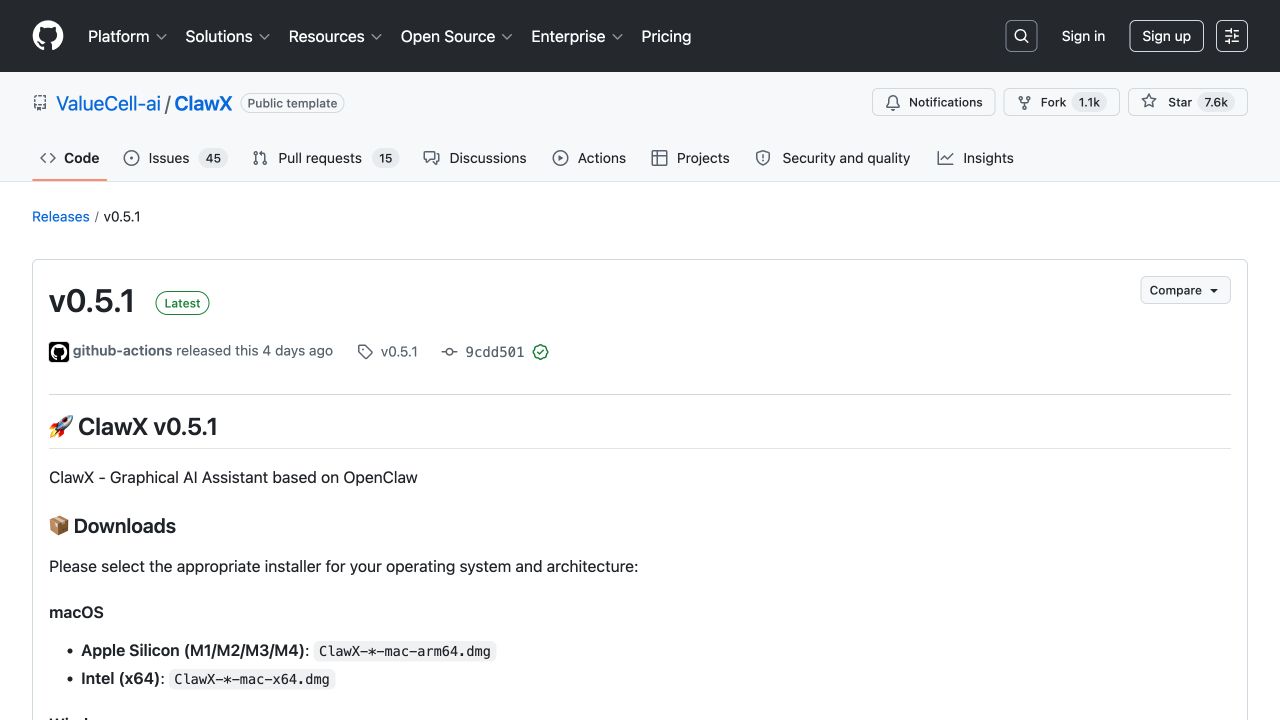Switch to the Projects tab
The width and height of the screenshot is (1280, 720).
click(690, 158)
